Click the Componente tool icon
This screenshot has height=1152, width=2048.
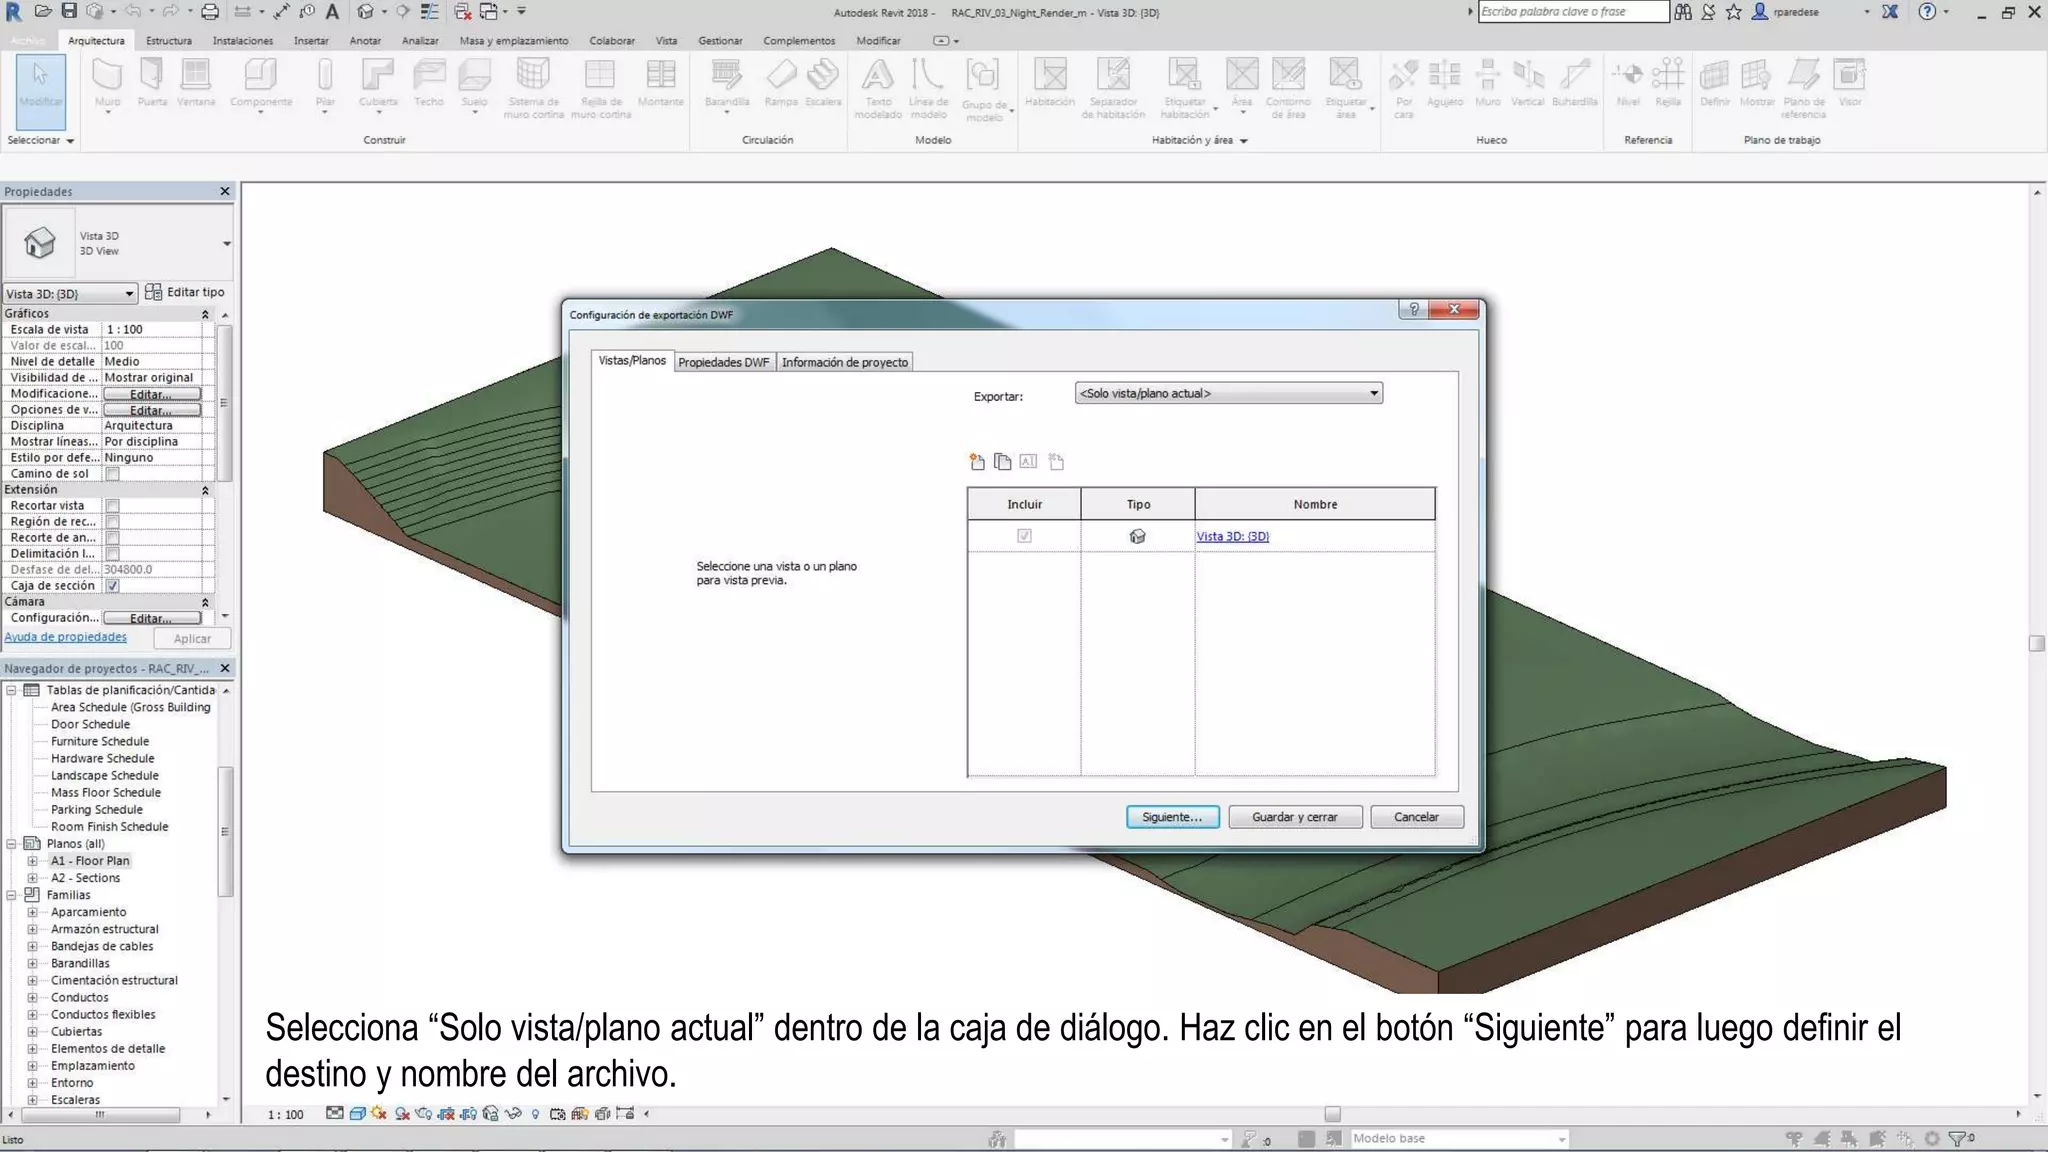click(261, 75)
